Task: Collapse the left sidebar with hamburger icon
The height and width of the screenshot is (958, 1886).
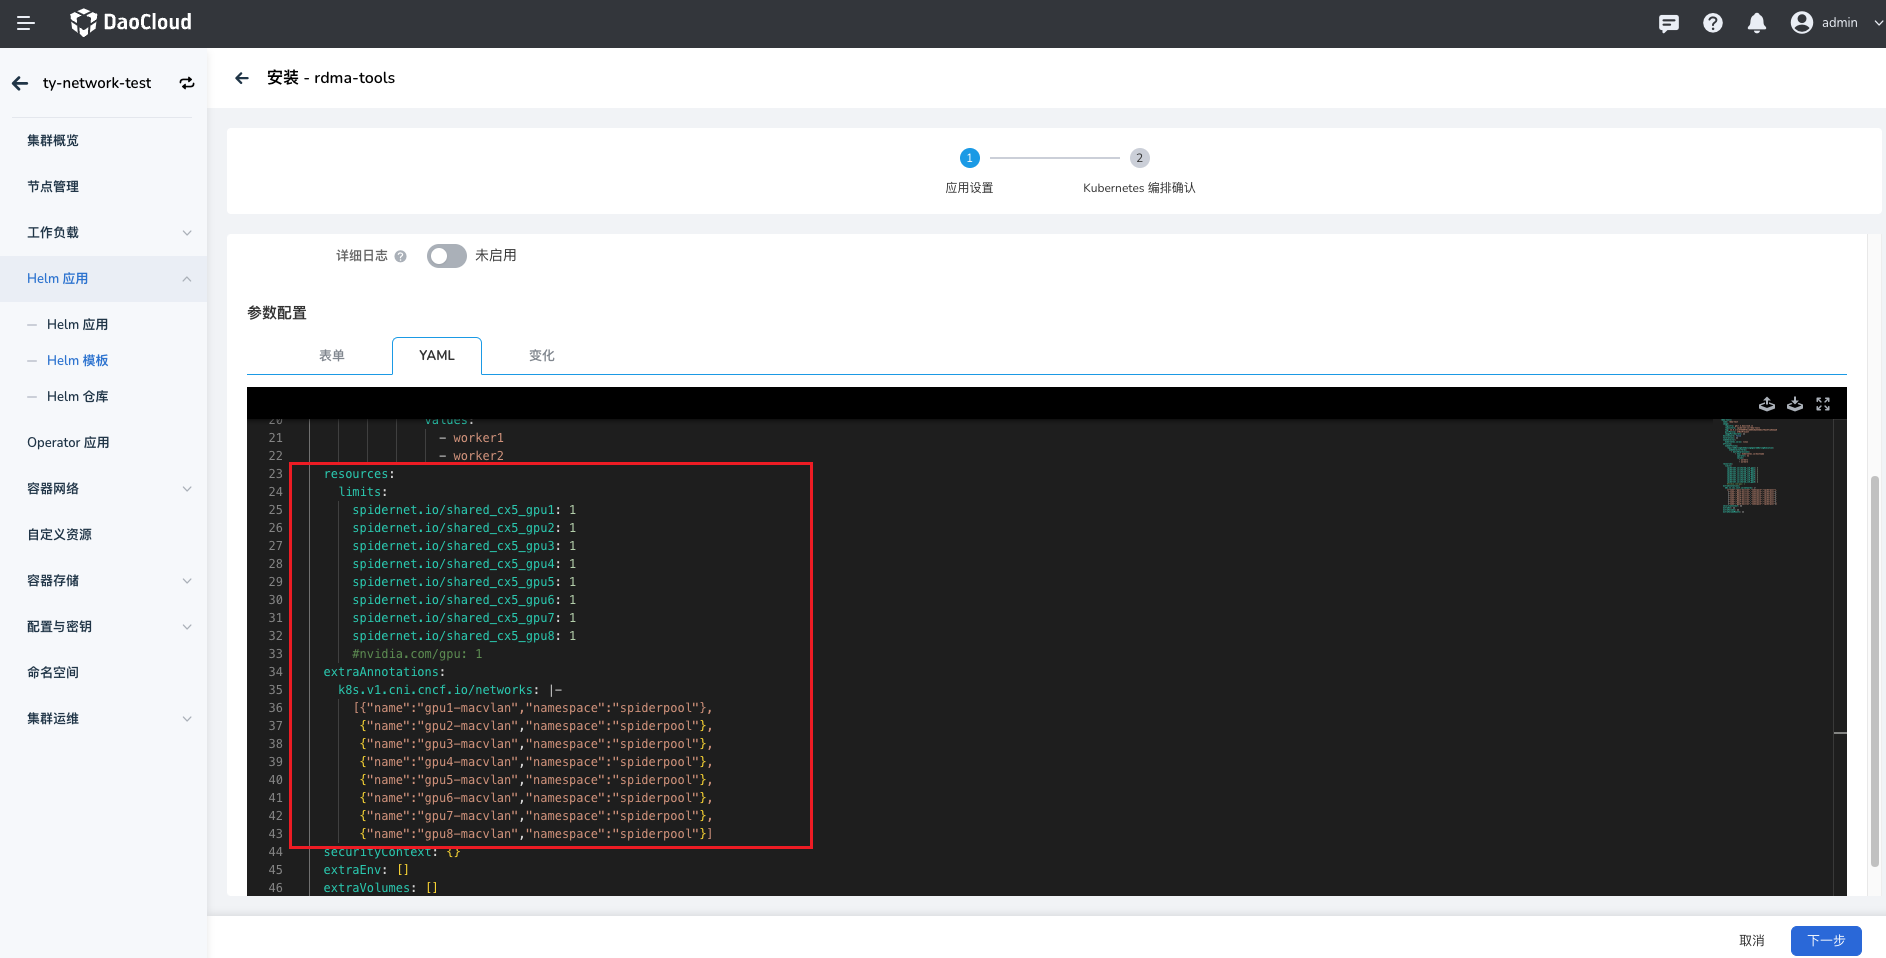Action: (x=25, y=22)
